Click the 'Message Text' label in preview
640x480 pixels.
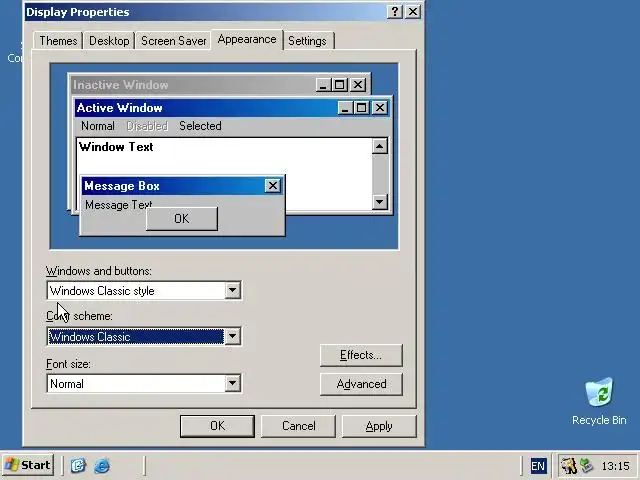tap(118, 204)
